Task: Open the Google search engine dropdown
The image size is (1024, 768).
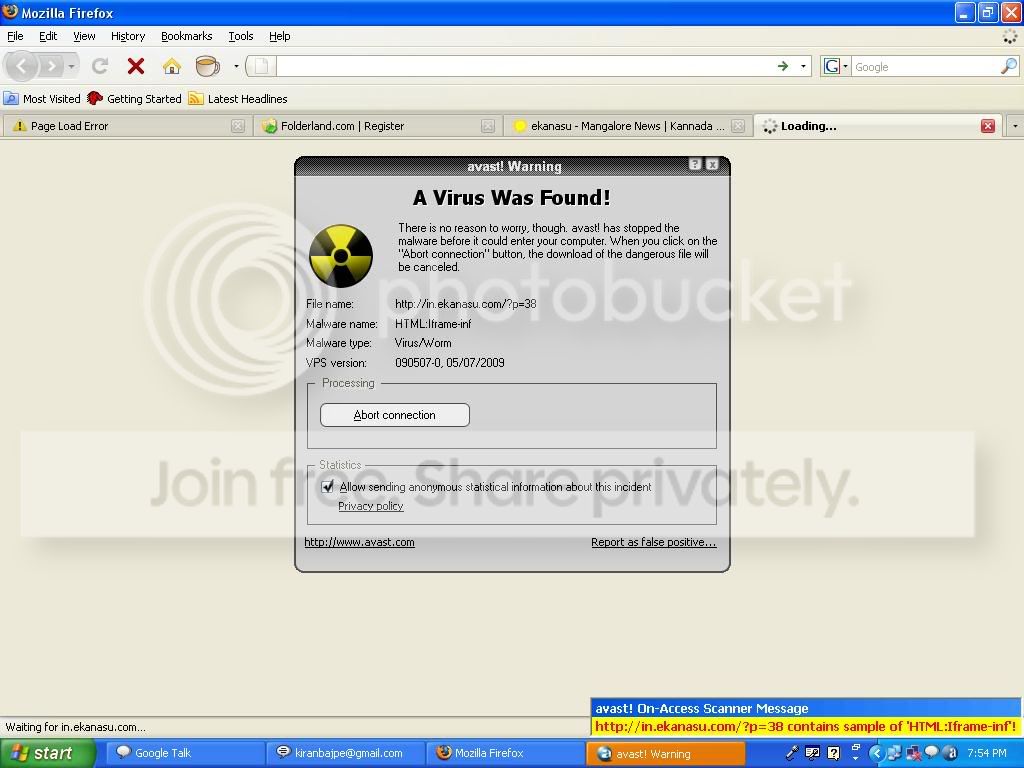Action: pyautogui.click(x=835, y=66)
